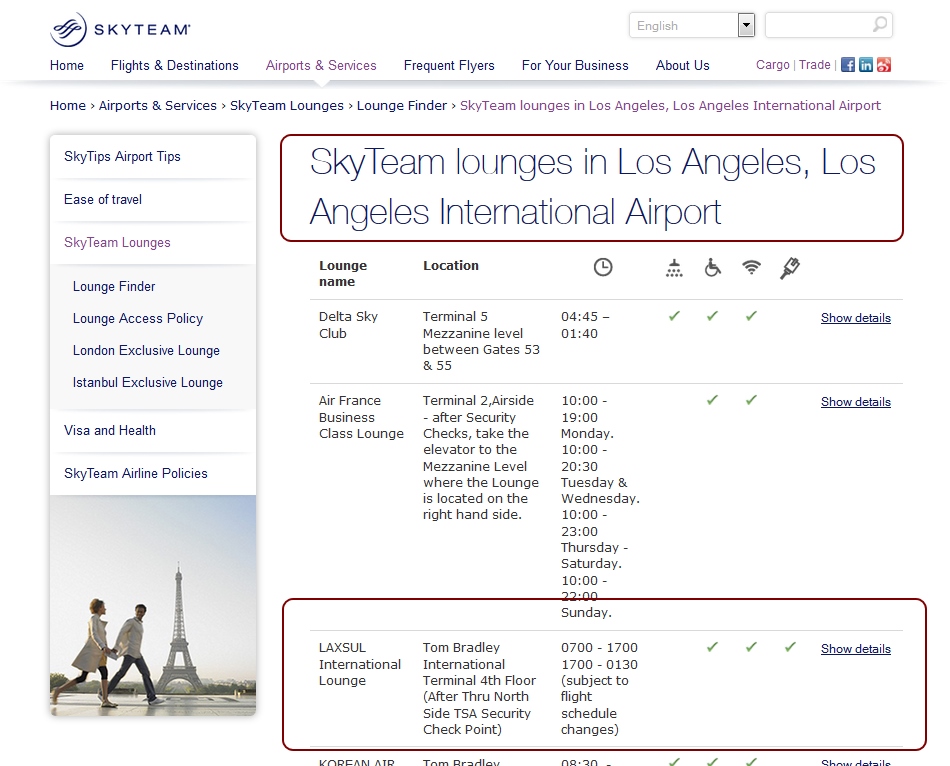Open the English language dropdown
Image resolution: width=950 pixels, height=766 pixels.
point(685,24)
